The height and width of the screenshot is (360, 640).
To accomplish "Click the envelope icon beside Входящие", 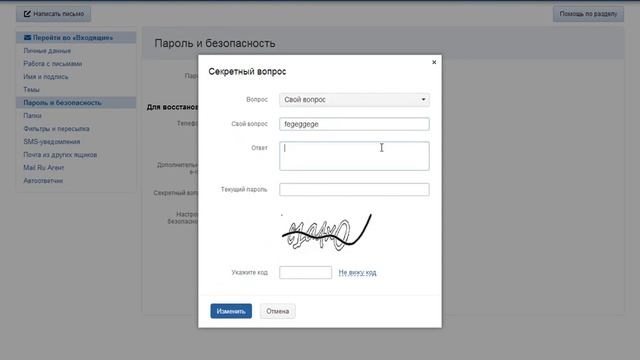I will [x=27, y=38].
